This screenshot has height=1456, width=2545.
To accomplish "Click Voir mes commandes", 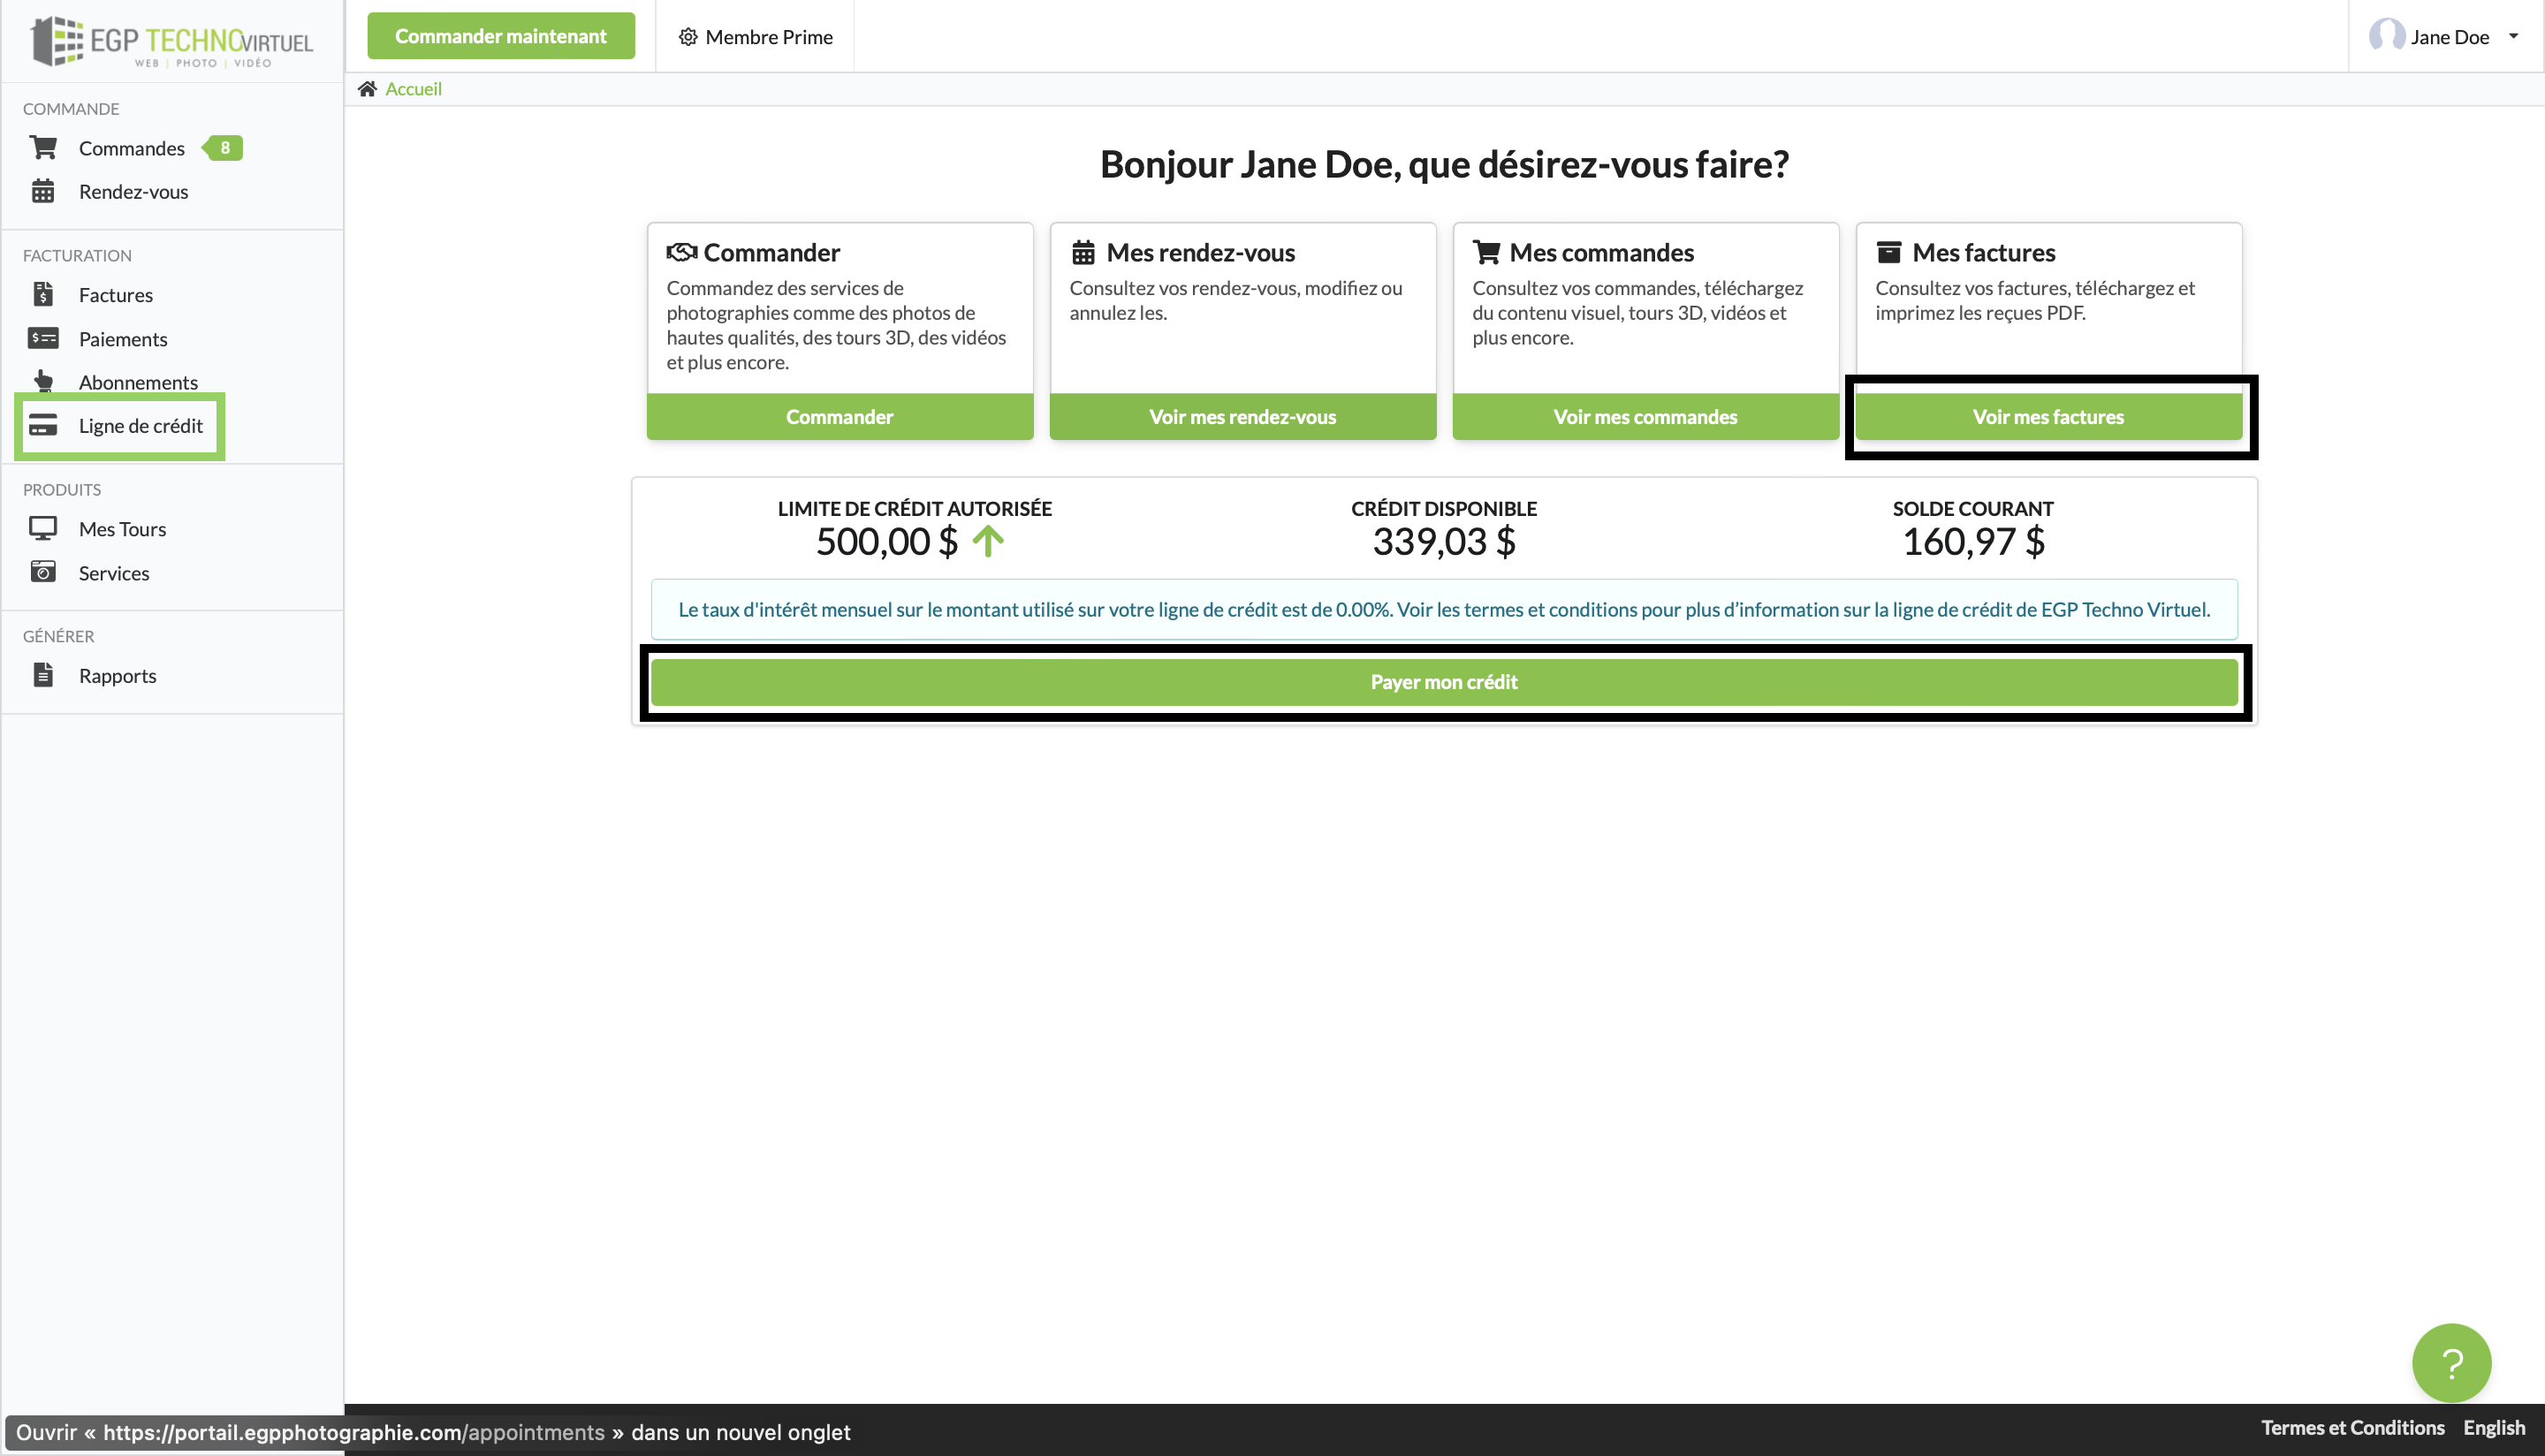I will coord(1645,416).
